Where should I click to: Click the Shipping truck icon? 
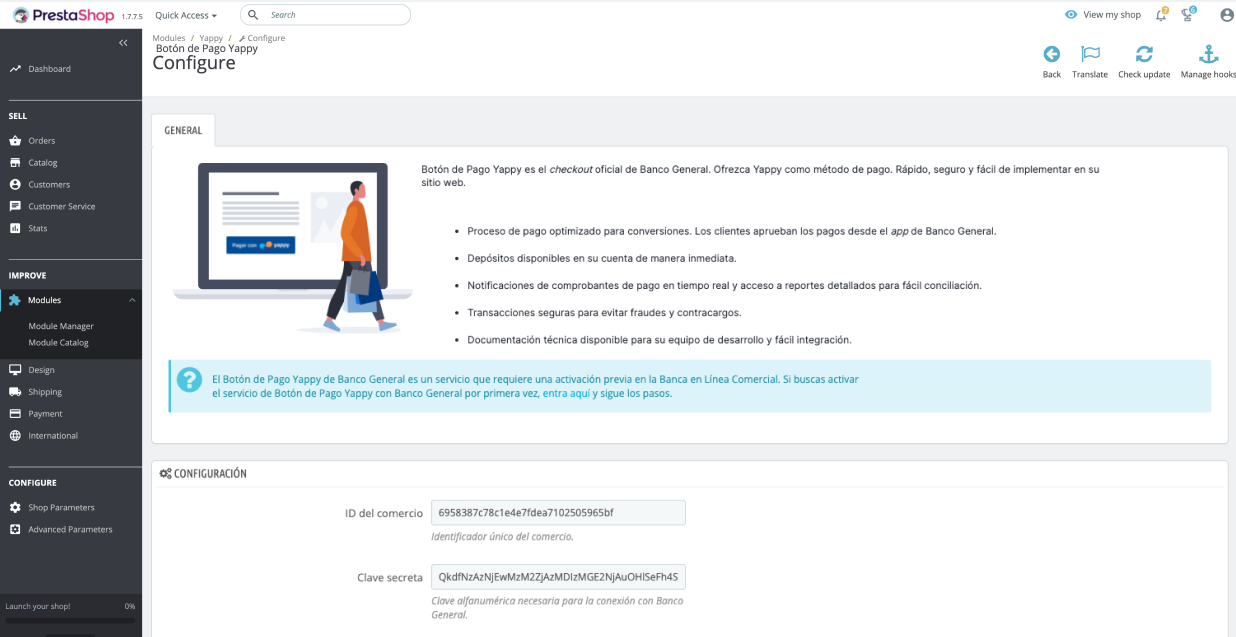(15, 392)
